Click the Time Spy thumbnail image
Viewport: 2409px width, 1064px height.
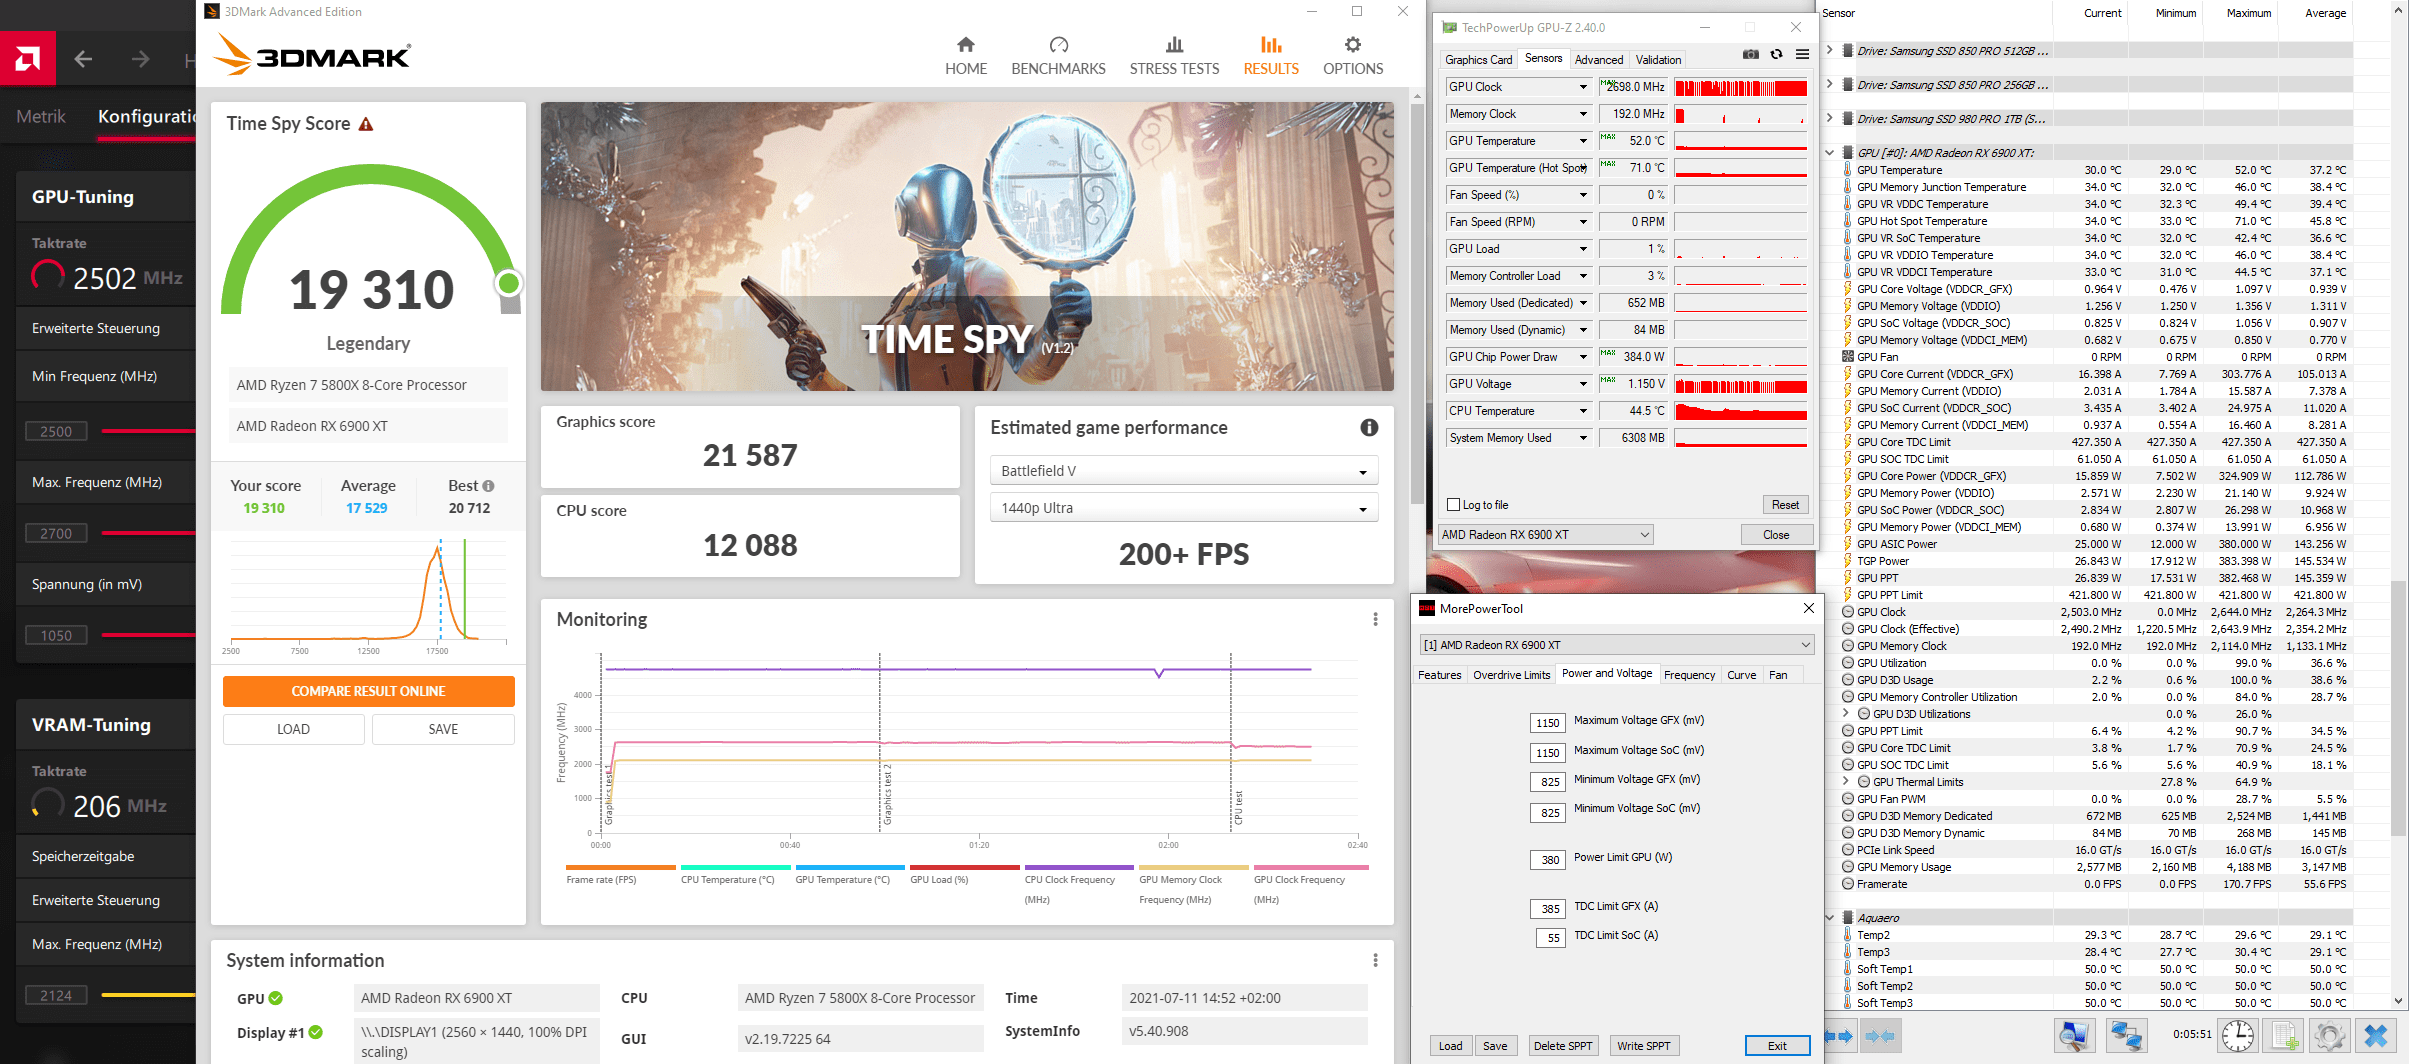click(x=967, y=246)
